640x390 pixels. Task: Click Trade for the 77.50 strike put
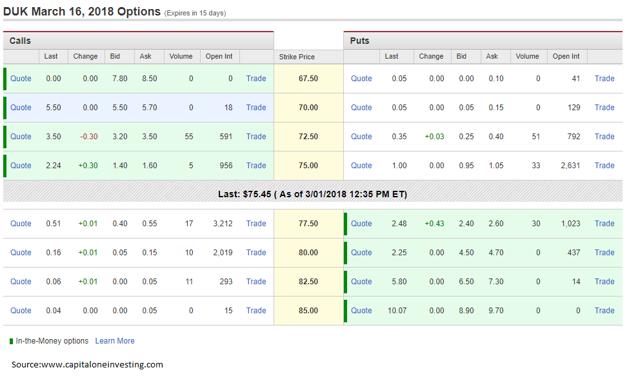604,223
